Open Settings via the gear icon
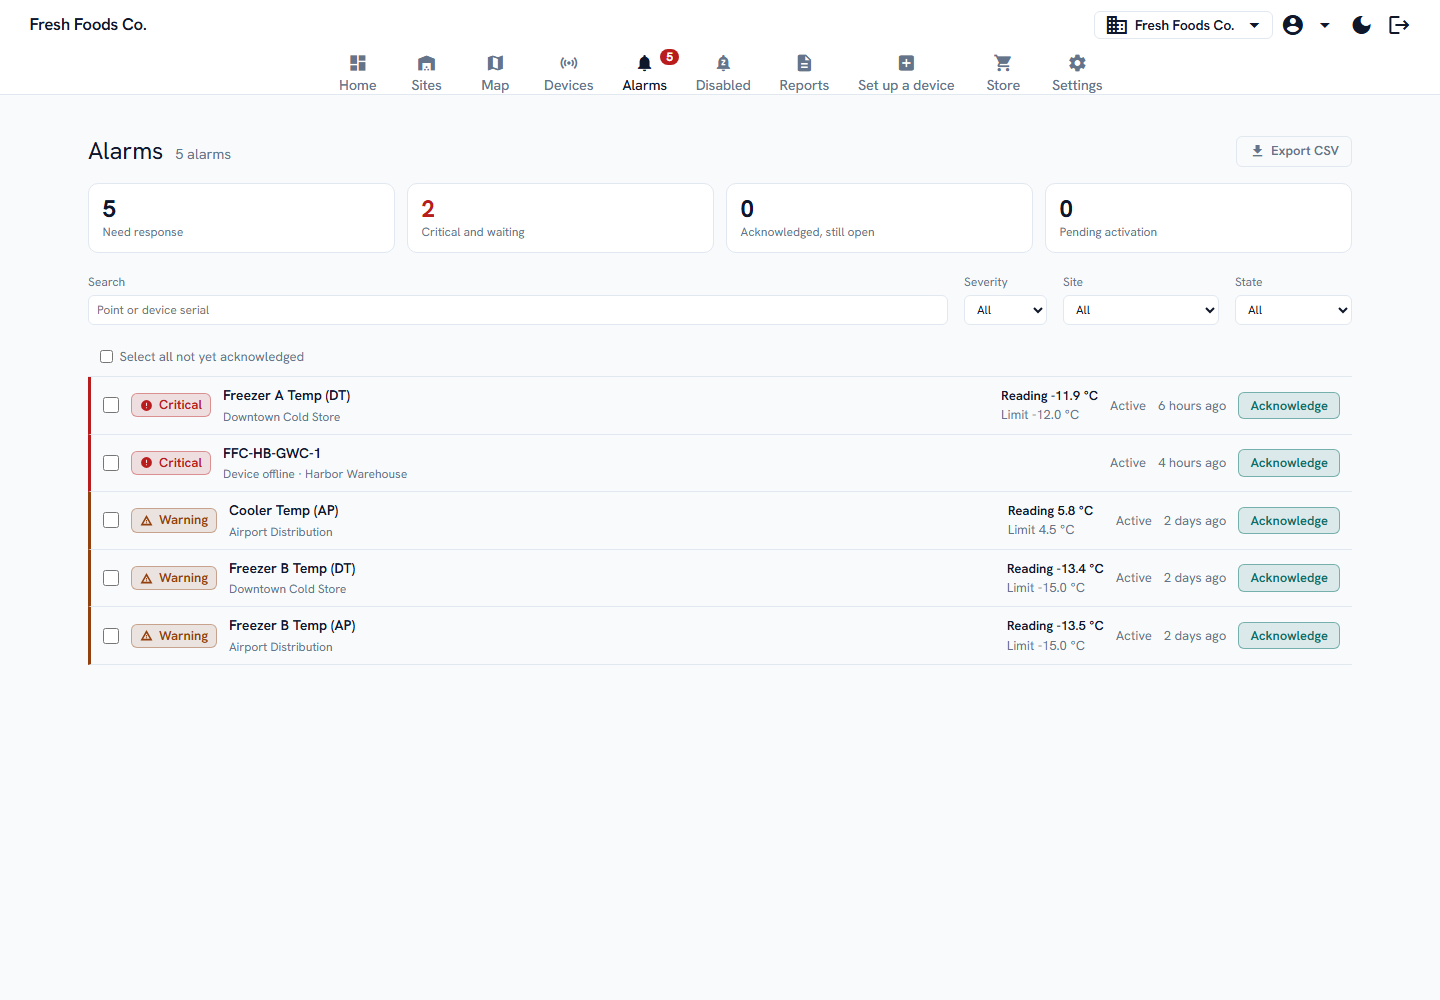The image size is (1440, 1000). pos(1077,63)
